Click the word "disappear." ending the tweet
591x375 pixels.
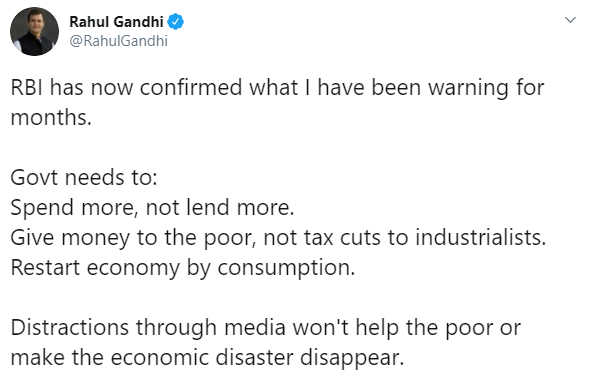click(x=352, y=358)
